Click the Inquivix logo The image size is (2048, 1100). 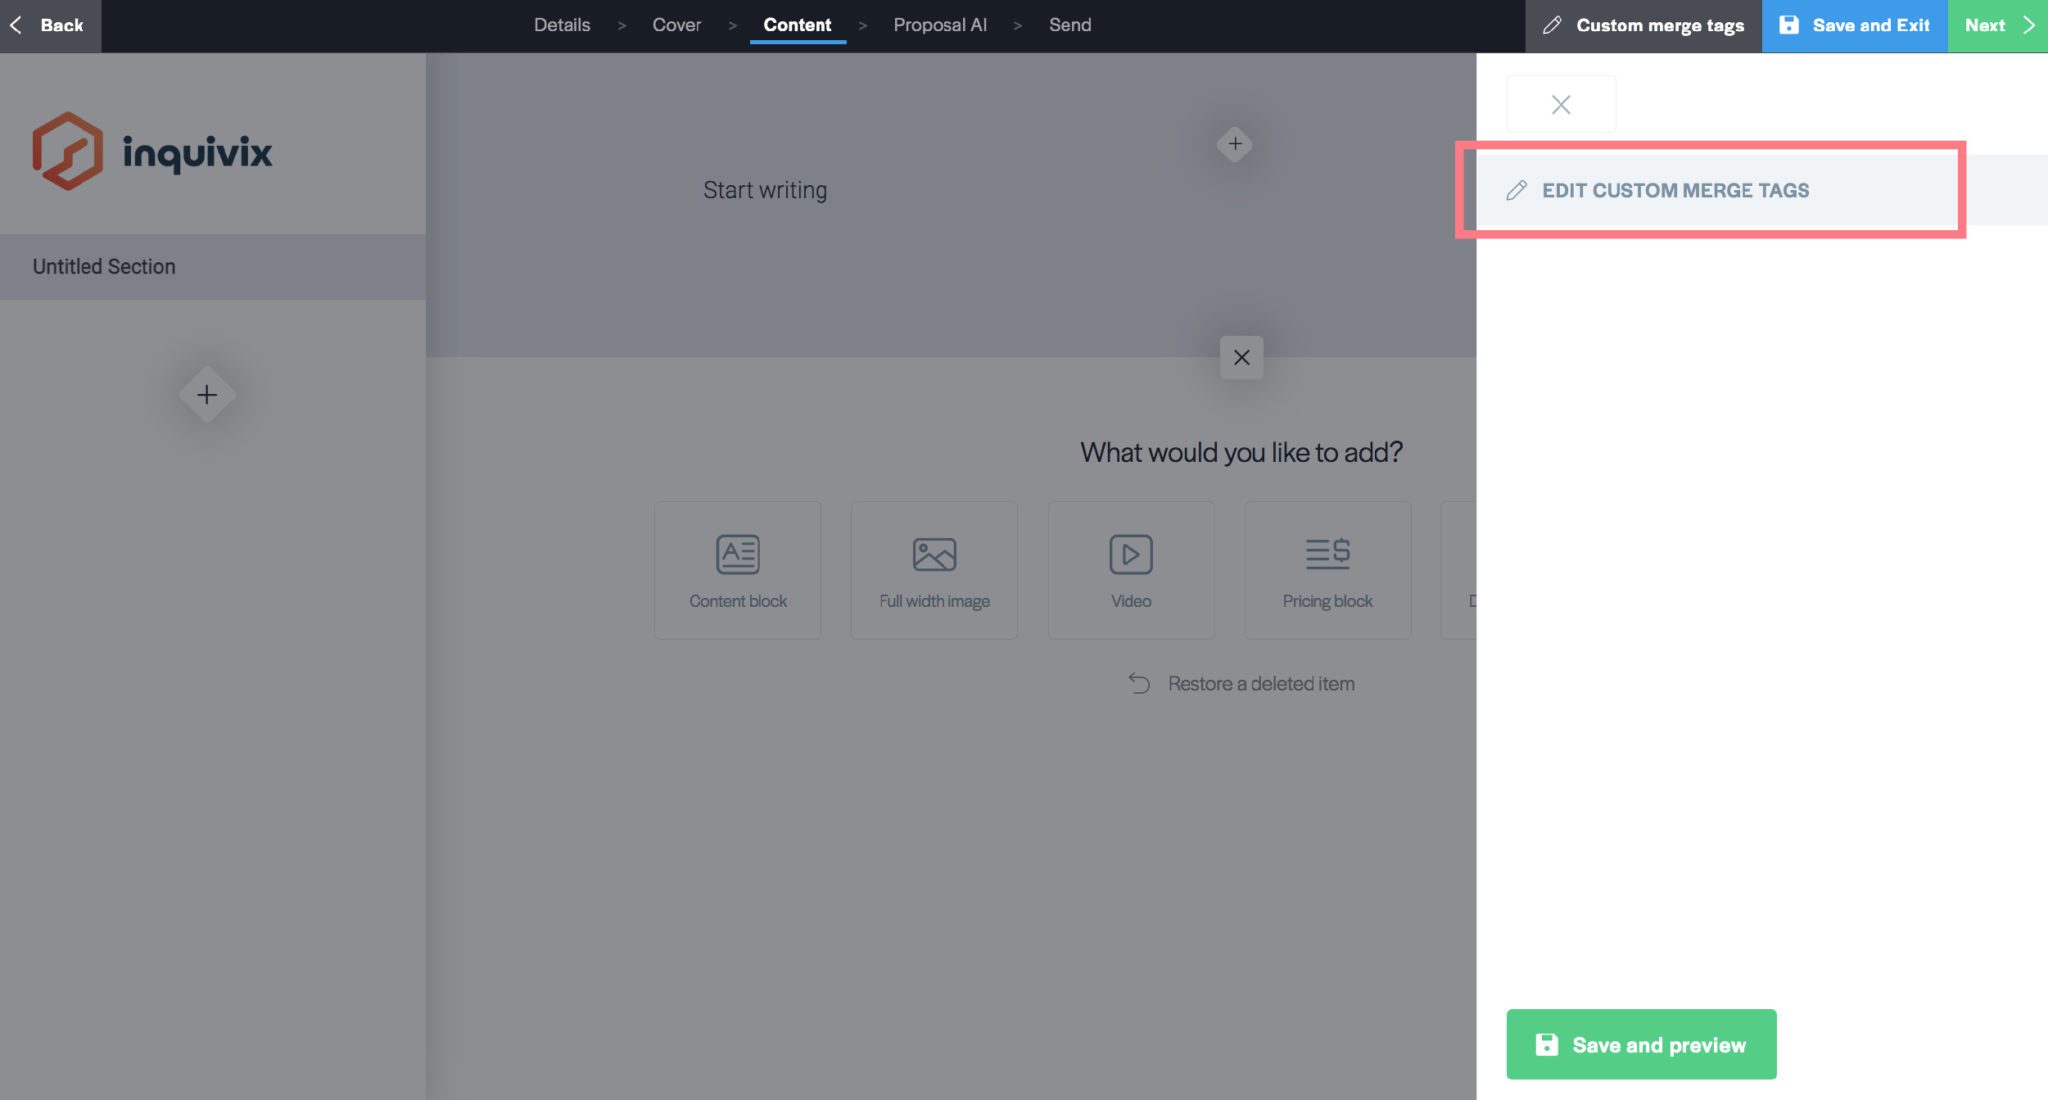pyautogui.click(x=152, y=151)
